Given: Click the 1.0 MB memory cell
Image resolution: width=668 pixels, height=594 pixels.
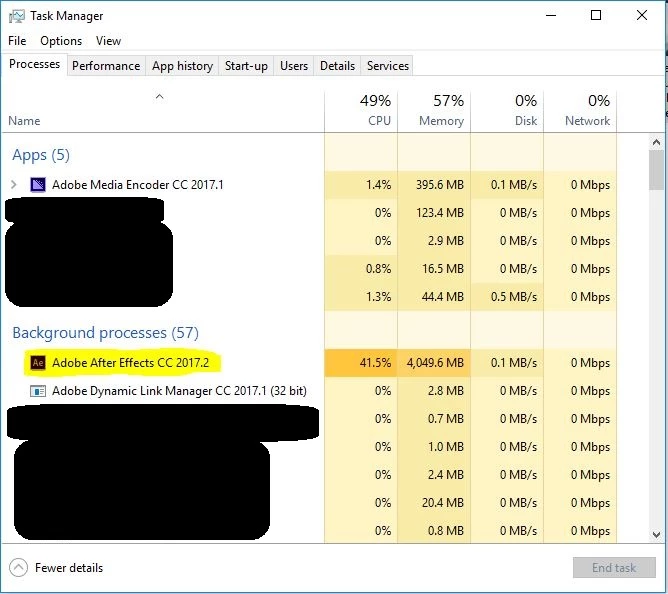Looking at the screenshot, I should [x=434, y=447].
